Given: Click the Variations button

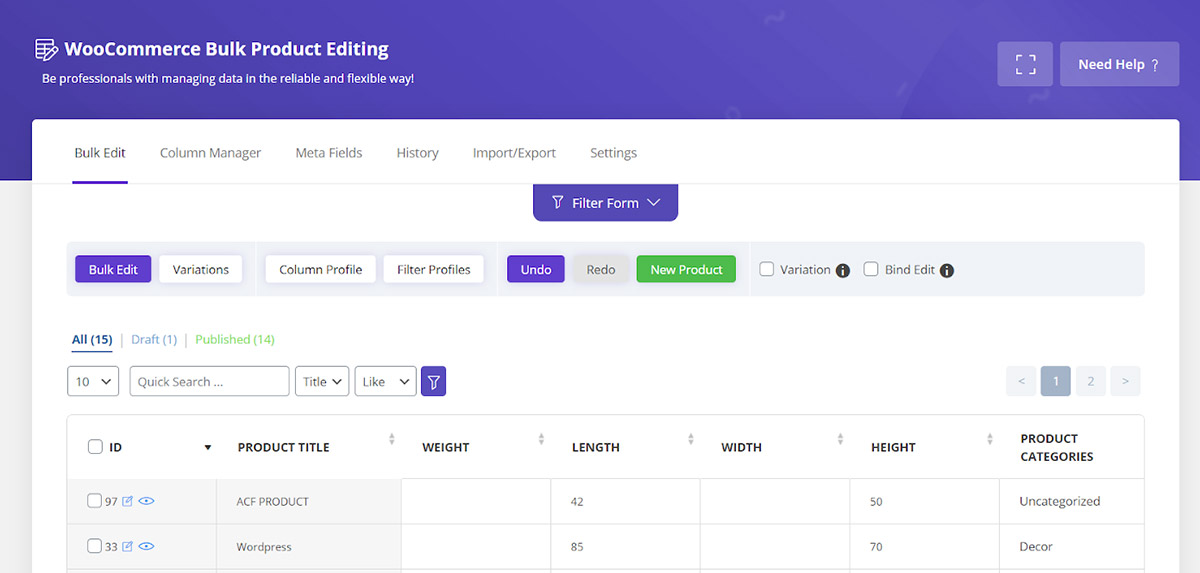Looking at the screenshot, I should click(x=200, y=269).
